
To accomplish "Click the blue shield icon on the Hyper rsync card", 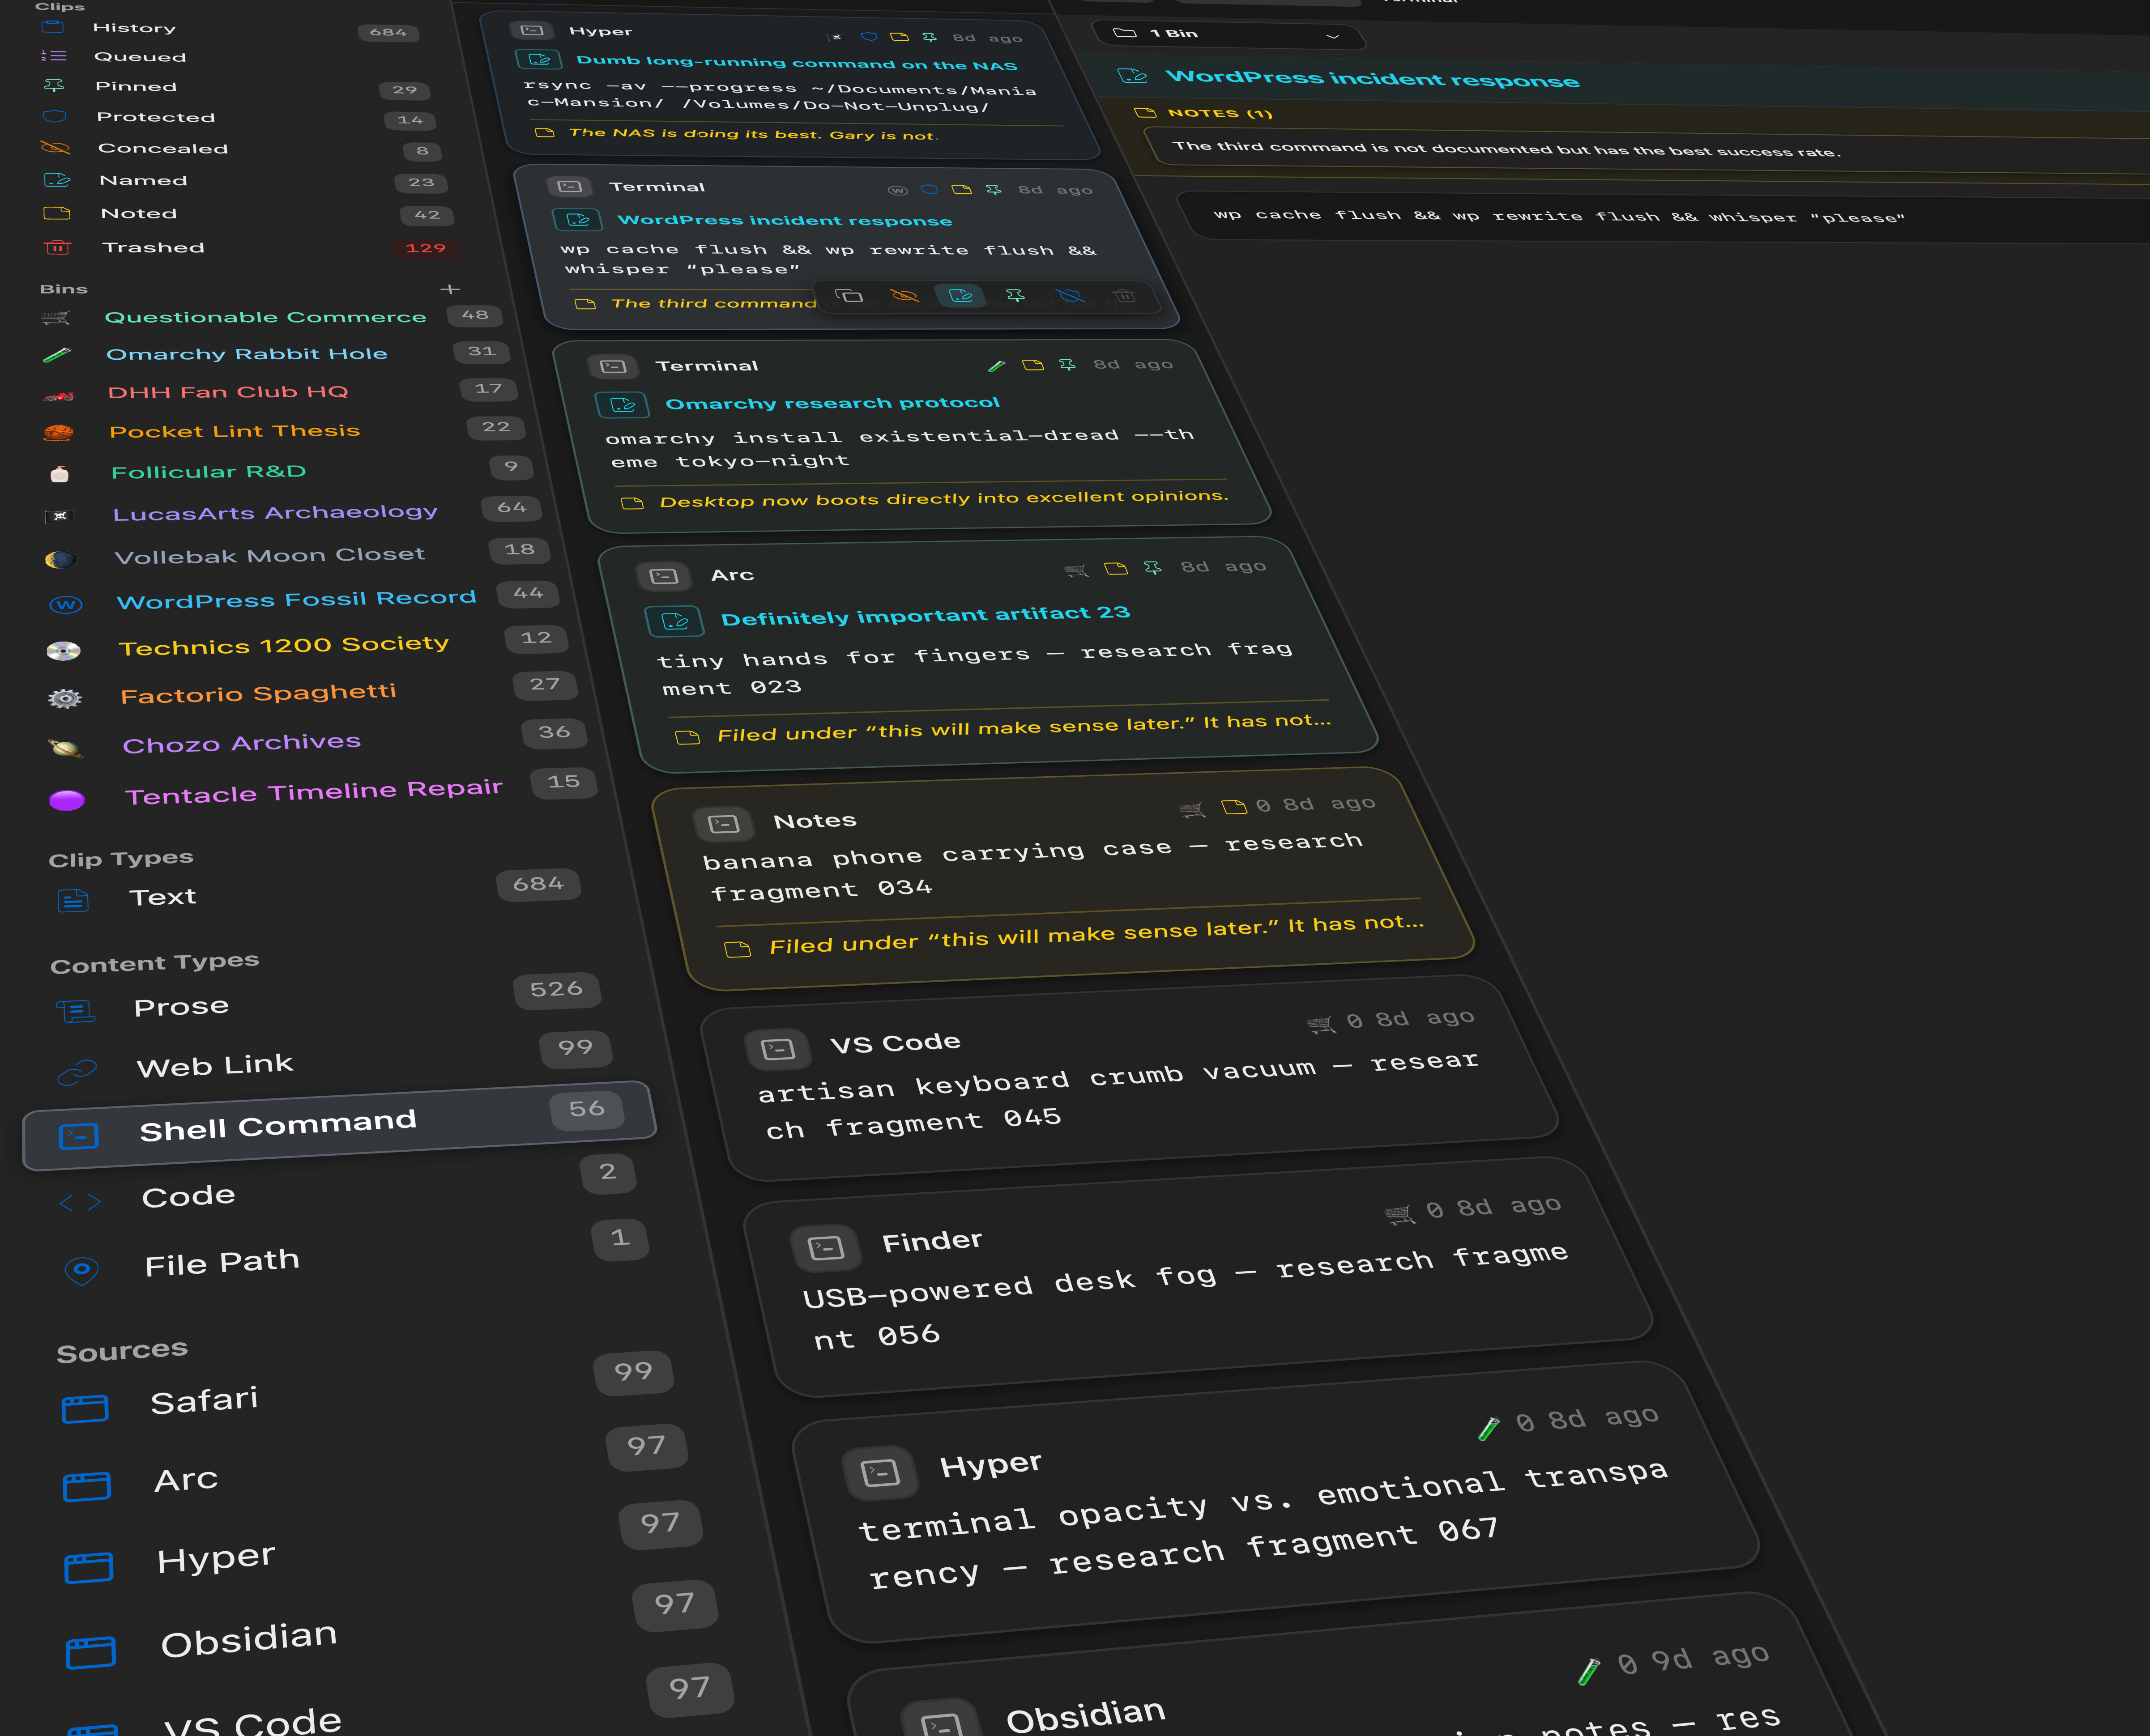I will [x=869, y=37].
